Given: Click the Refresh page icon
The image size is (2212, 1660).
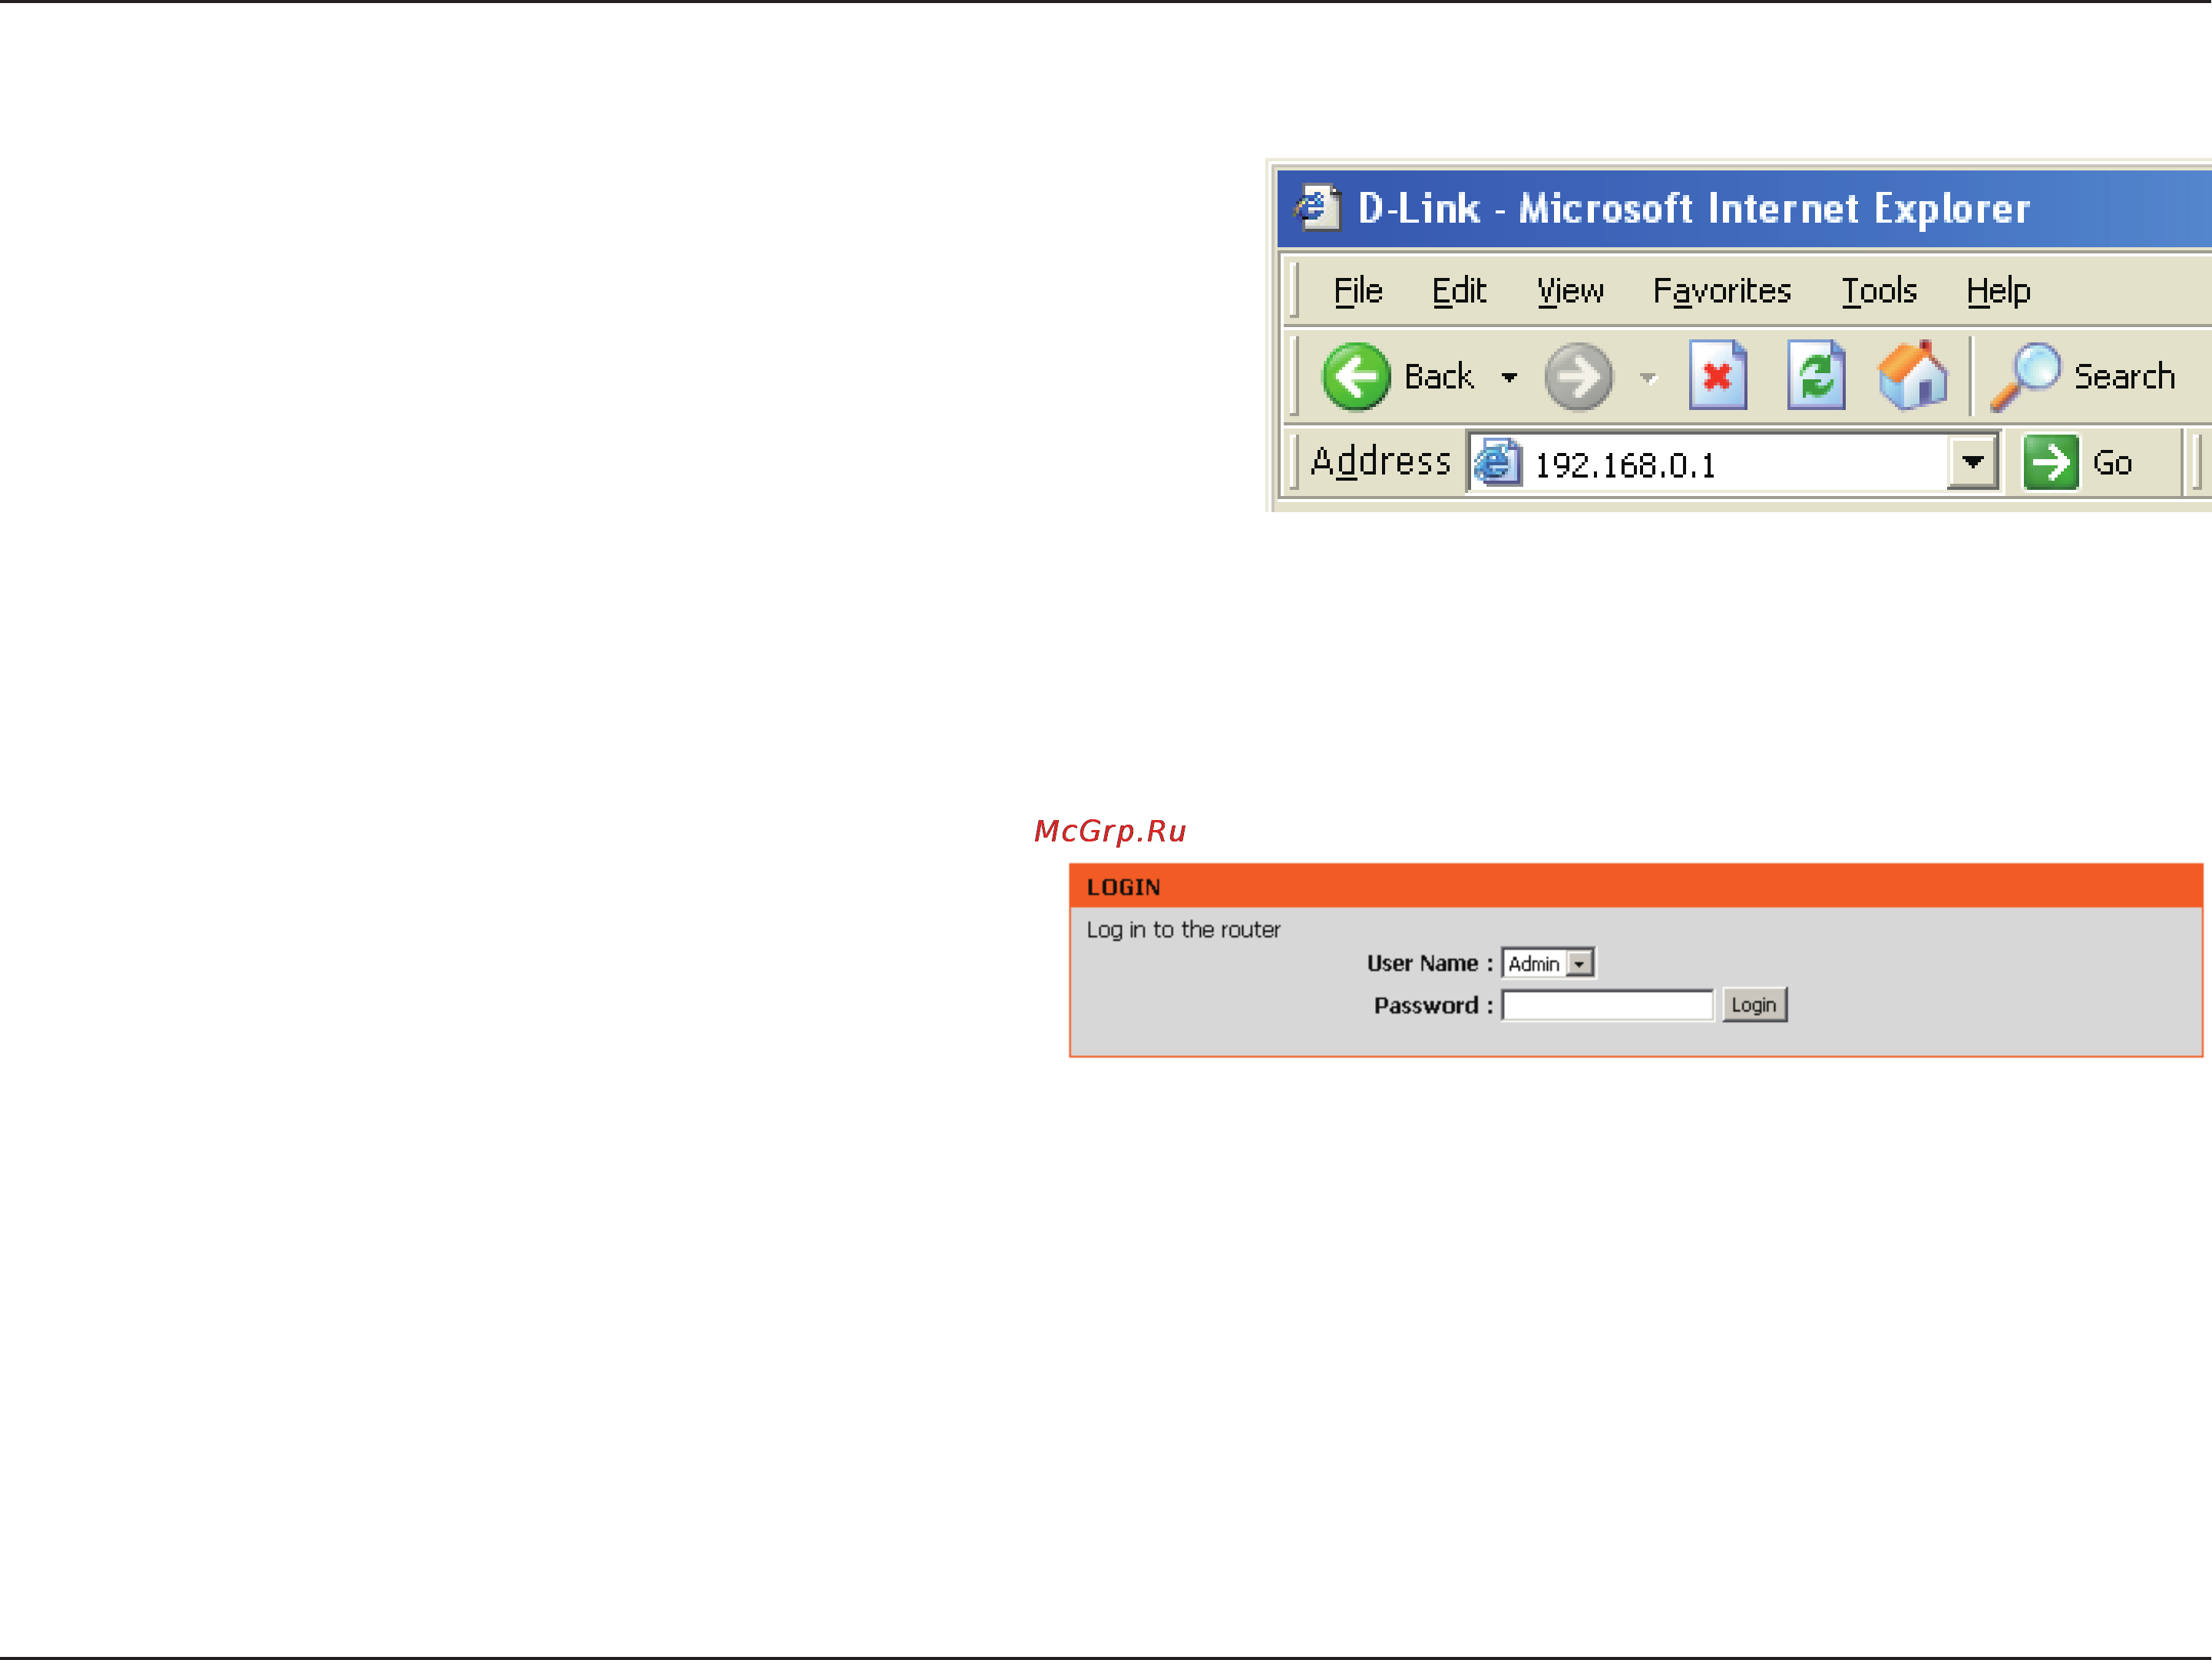Looking at the screenshot, I should pyautogui.click(x=1816, y=375).
